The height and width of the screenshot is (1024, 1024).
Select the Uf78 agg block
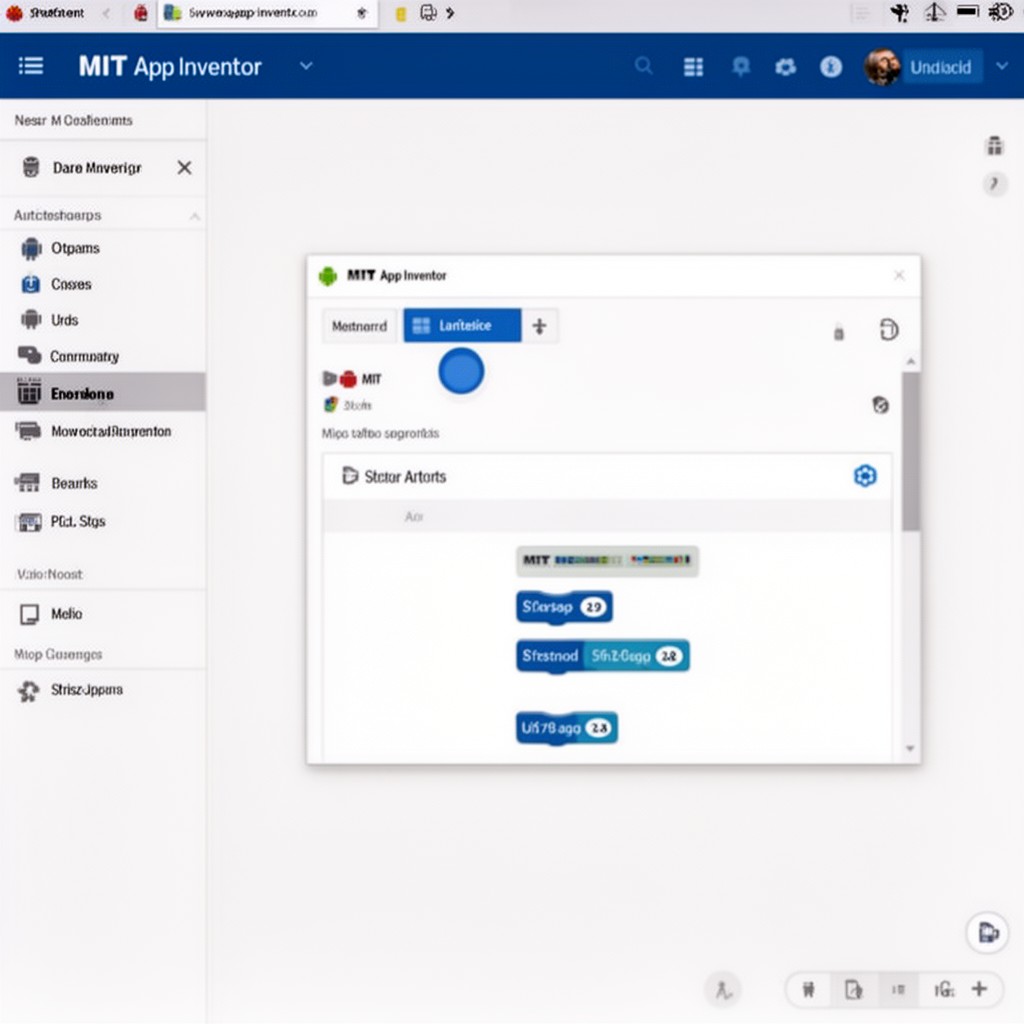pyautogui.click(x=567, y=728)
